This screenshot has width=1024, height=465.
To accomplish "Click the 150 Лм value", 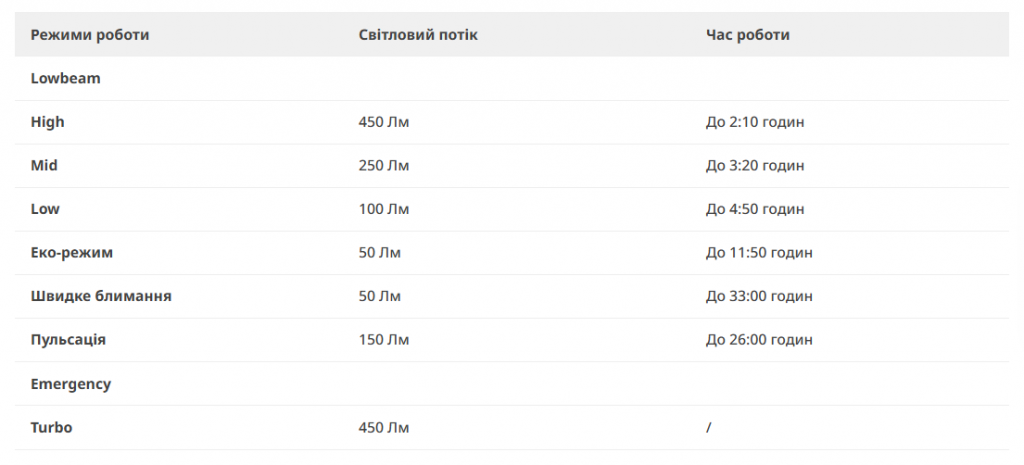I will tap(384, 340).
